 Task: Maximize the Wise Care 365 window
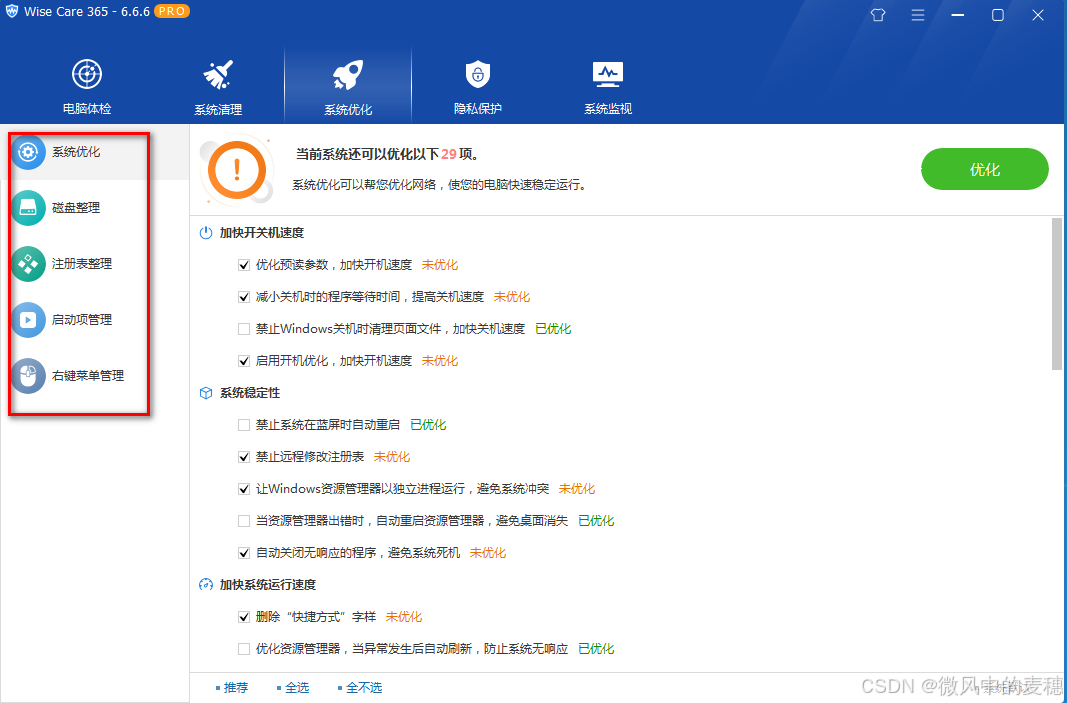(x=998, y=15)
